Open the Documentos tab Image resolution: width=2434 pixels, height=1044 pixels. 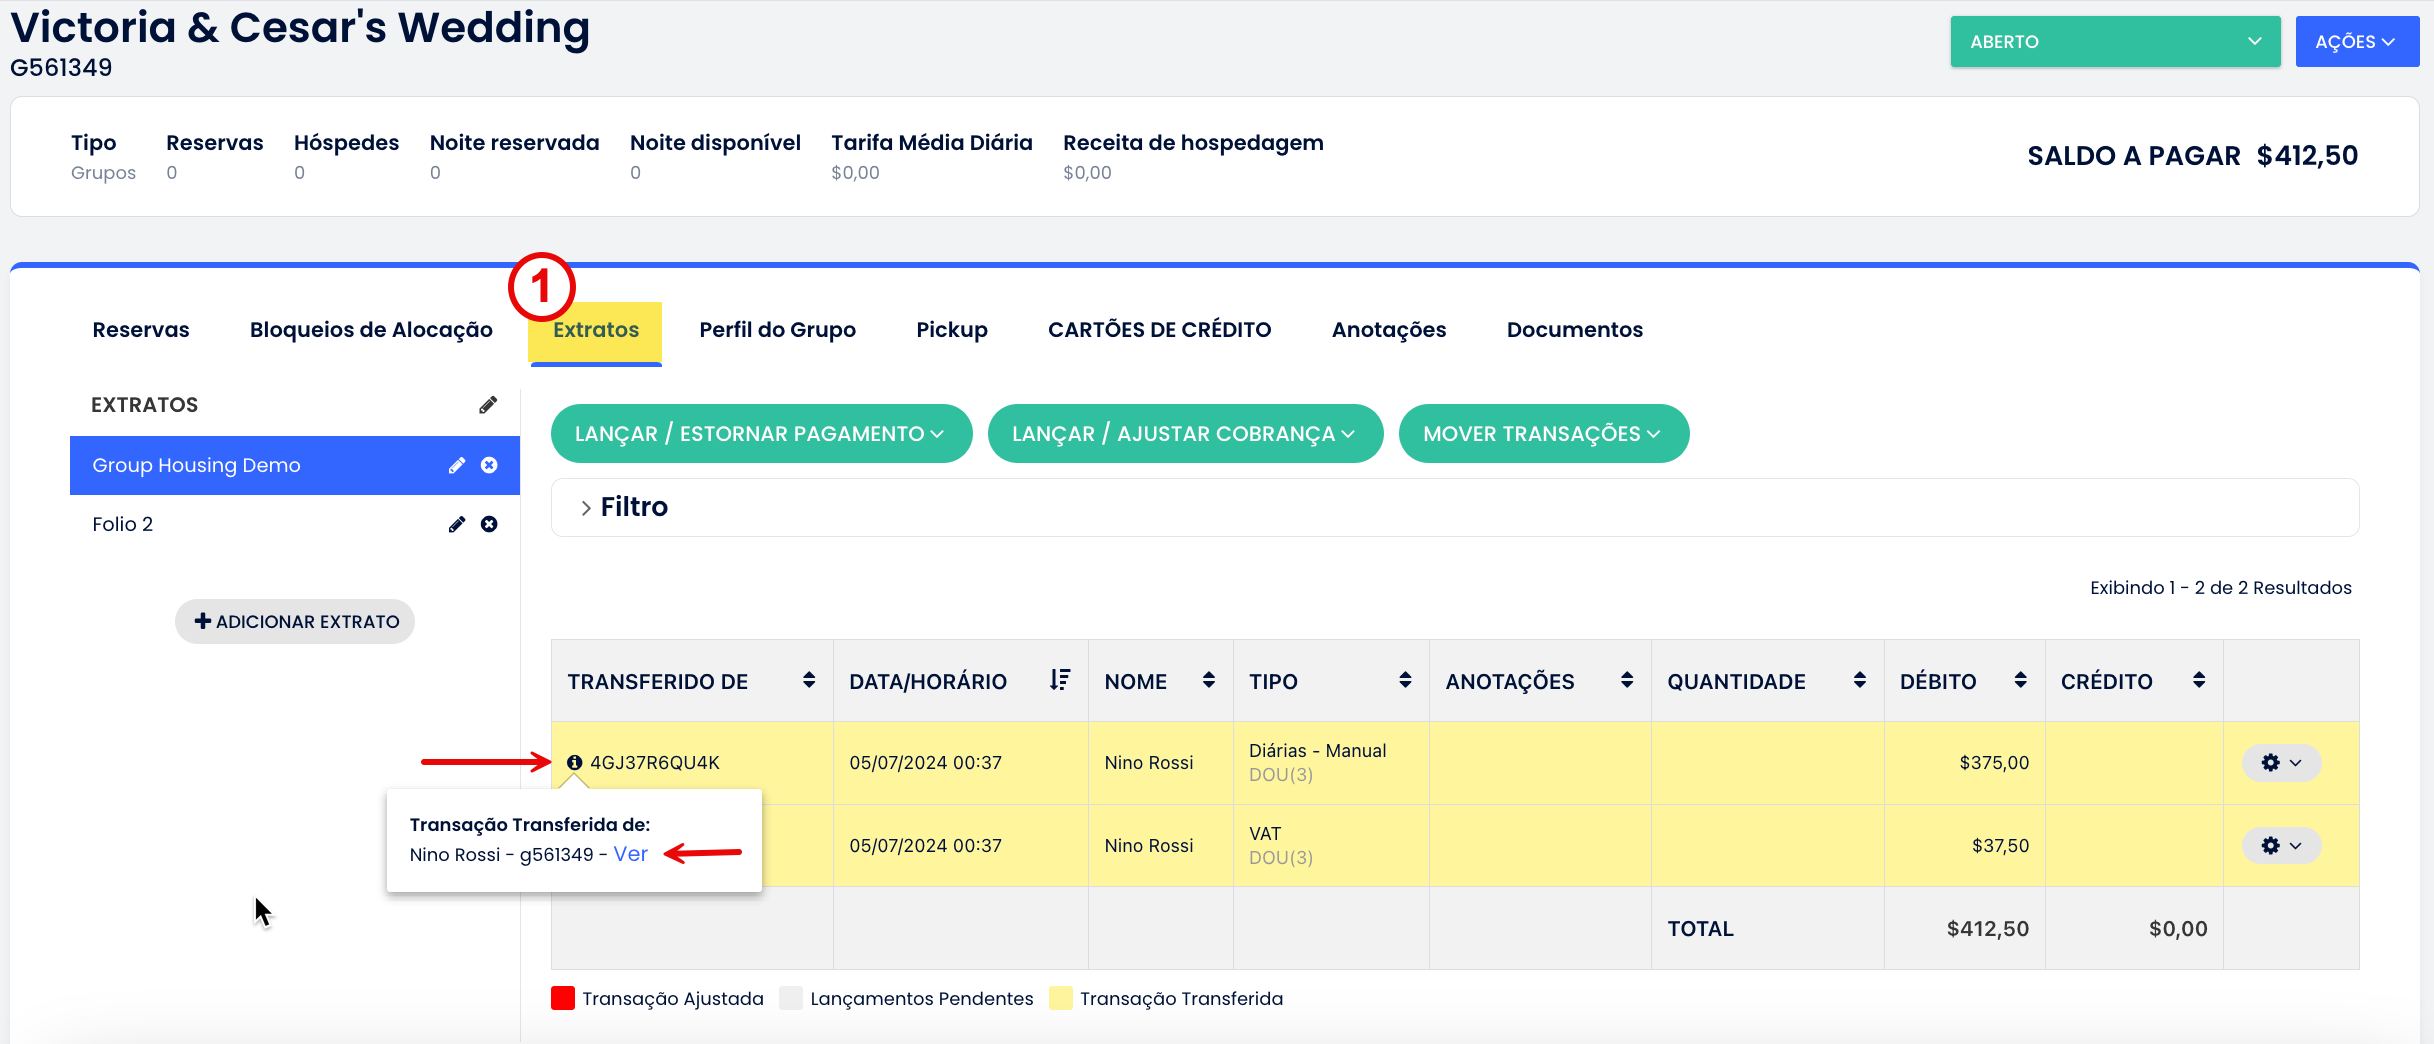(1574, 330)
